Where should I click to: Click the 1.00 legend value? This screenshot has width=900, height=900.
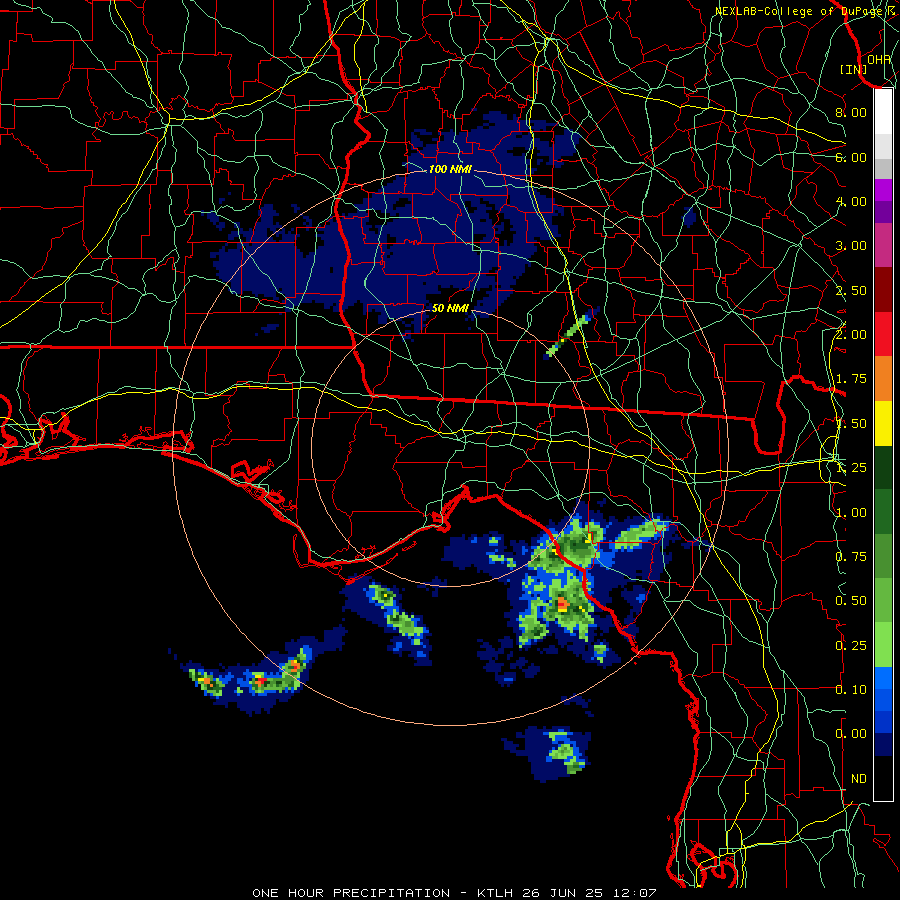tap(851, 513)
